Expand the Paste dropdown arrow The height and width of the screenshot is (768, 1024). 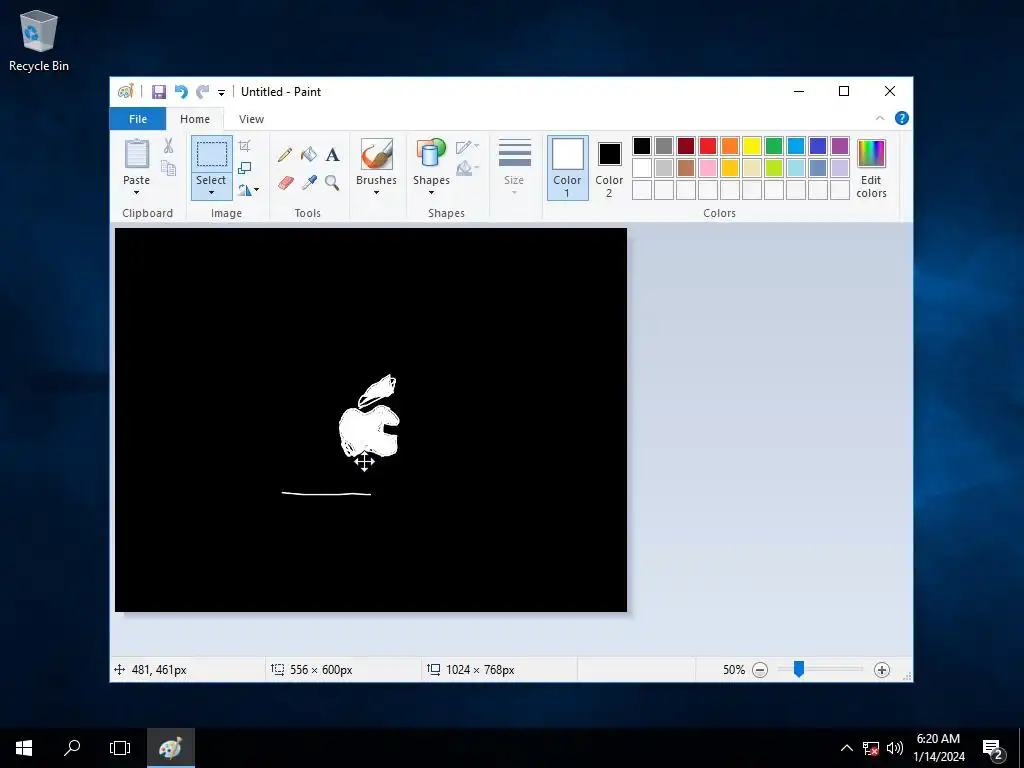tap(136, 192)
